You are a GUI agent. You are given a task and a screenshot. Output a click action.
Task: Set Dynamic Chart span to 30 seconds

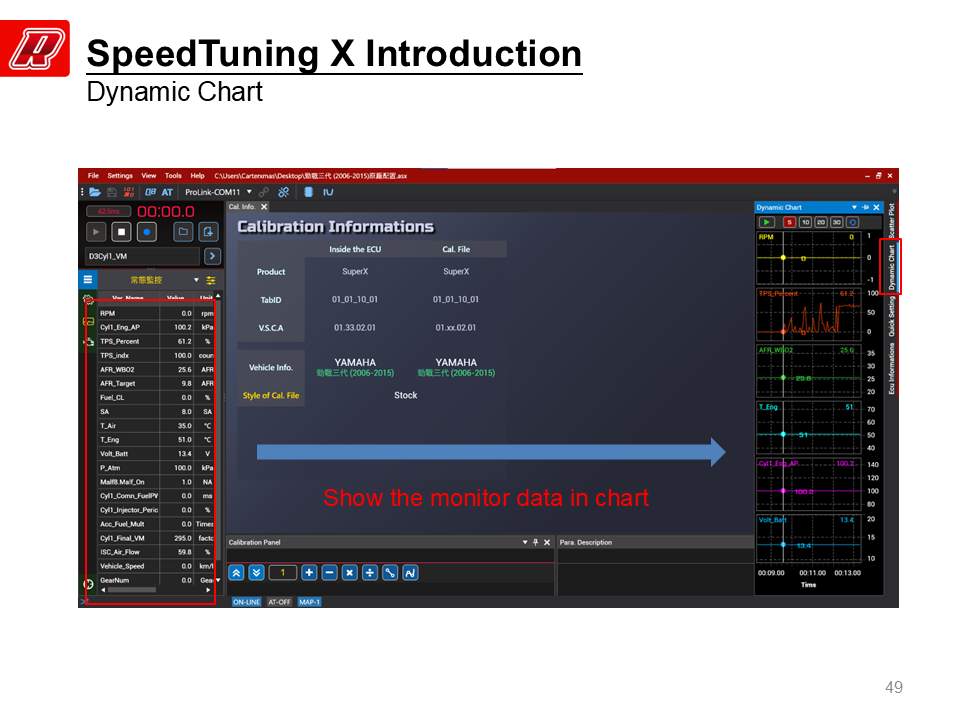[x=836, y=222]
